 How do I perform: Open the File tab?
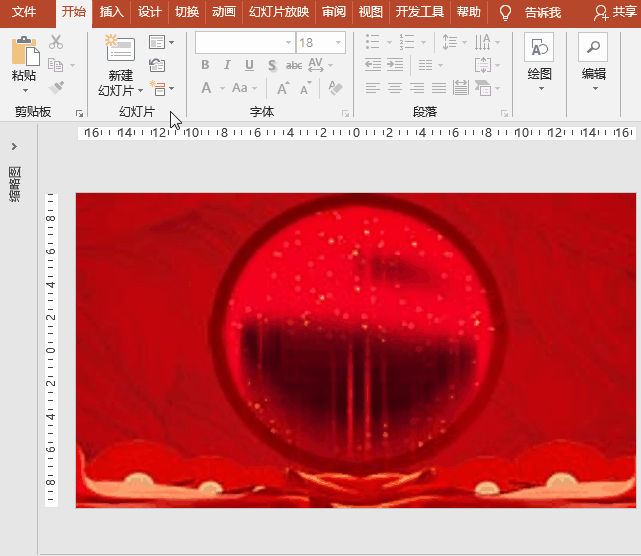[24, 12]
